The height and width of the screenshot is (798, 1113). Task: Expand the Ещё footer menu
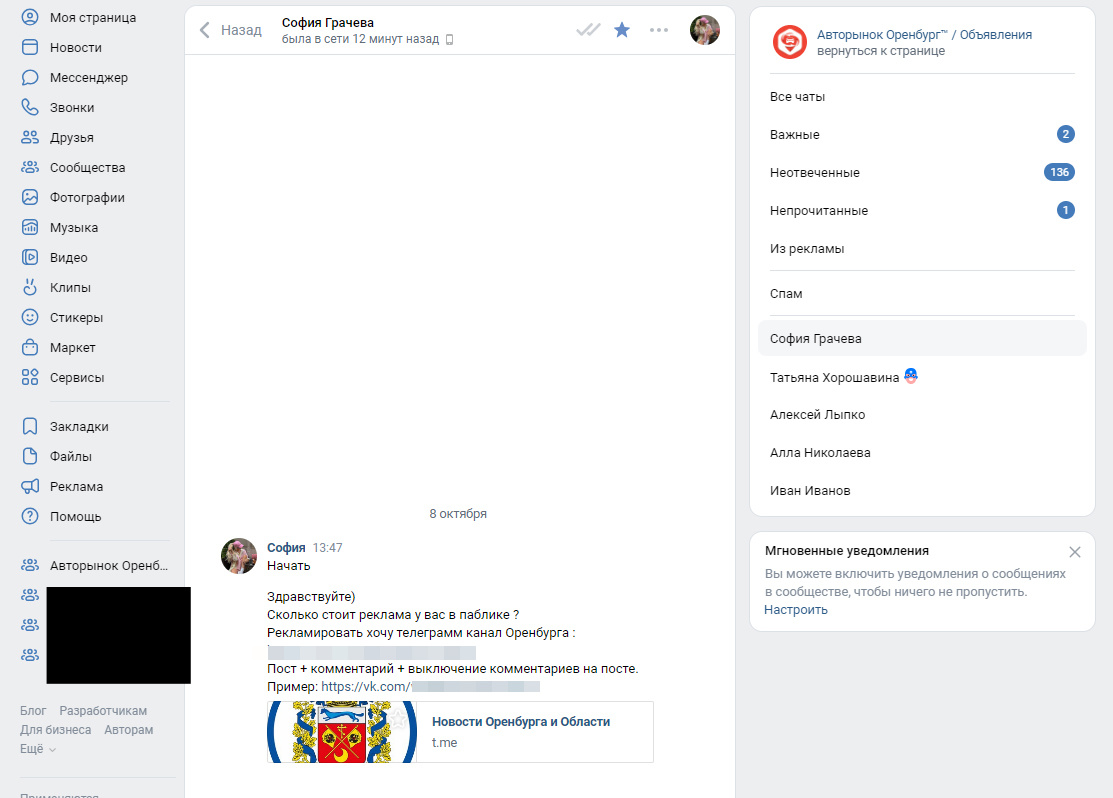point(38,748)
